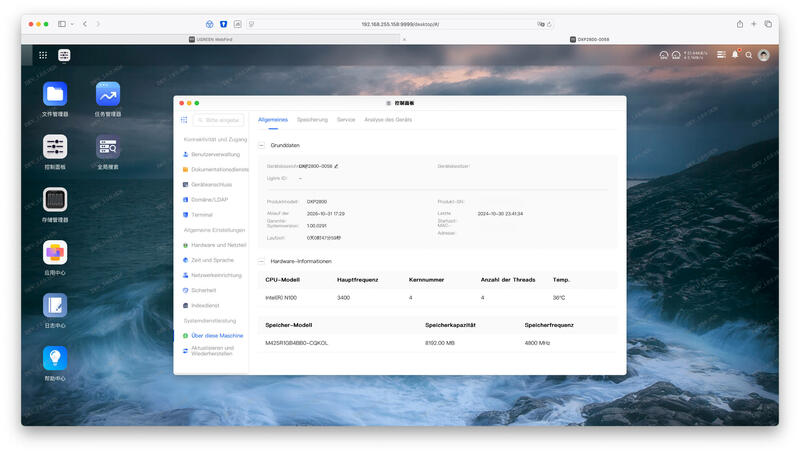
Task: Click the control panel search input field
Action: pyautogui.click(x=218, y=120)
